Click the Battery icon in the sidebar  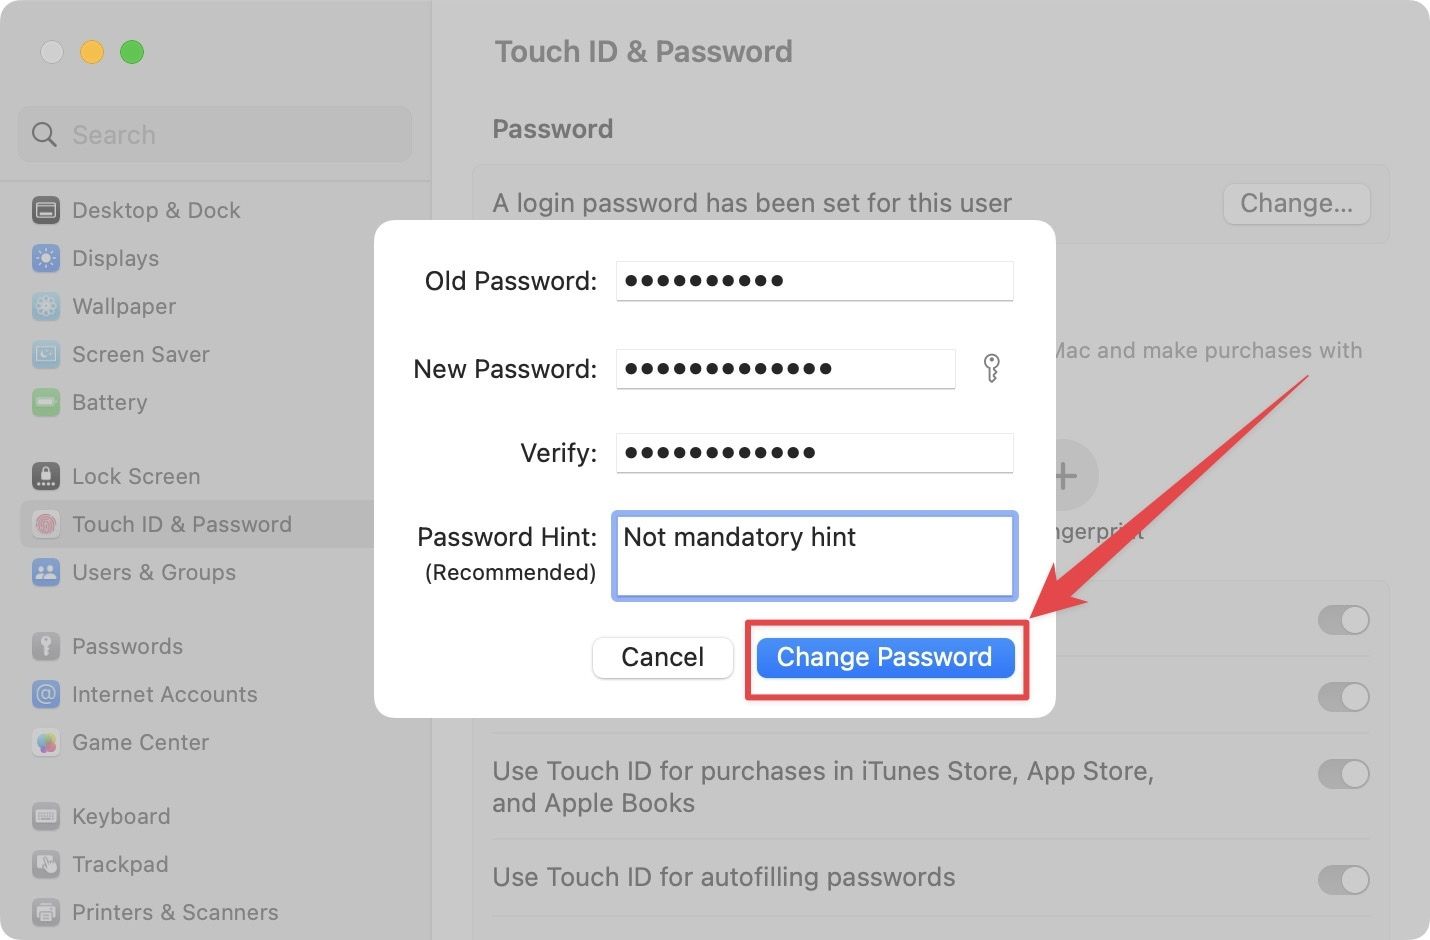click(46, 402)
